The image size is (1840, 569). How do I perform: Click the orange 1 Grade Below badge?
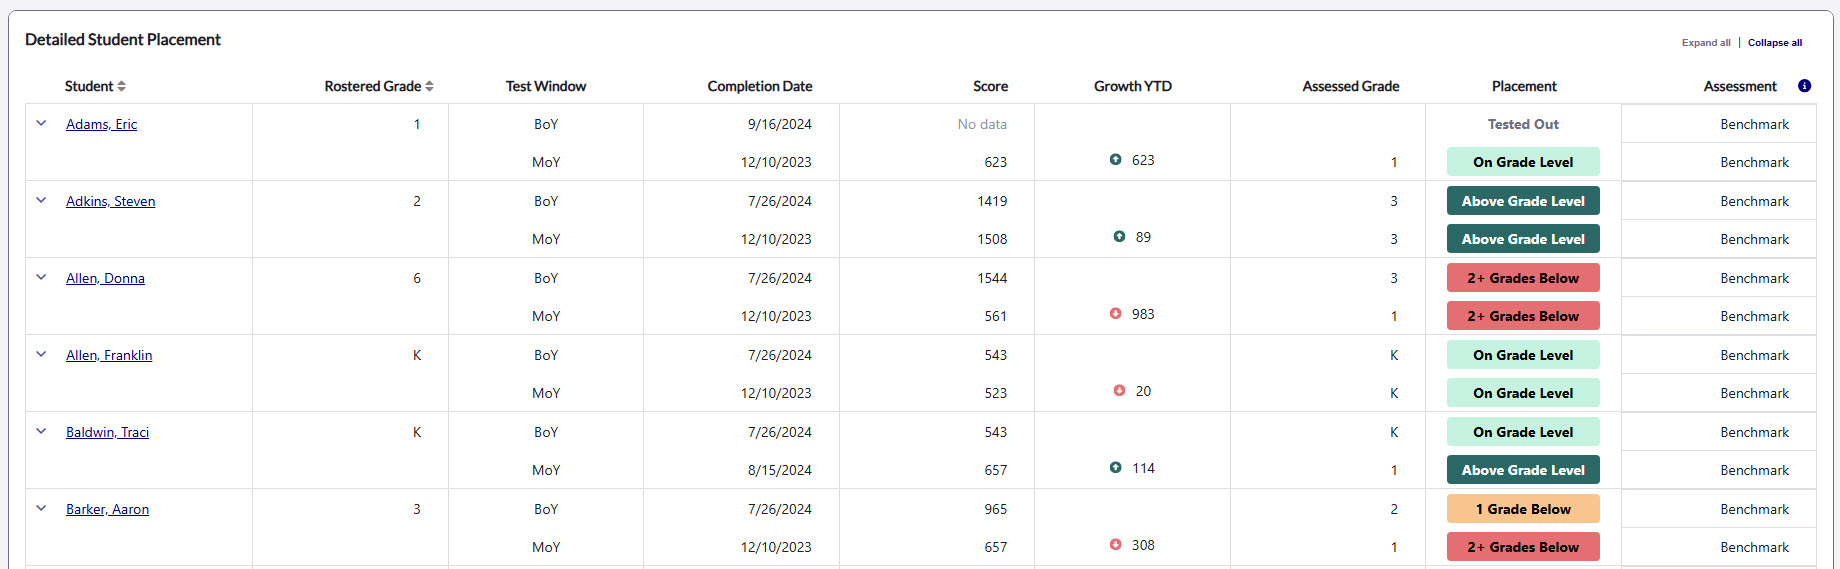click(x=1522, y=509)
